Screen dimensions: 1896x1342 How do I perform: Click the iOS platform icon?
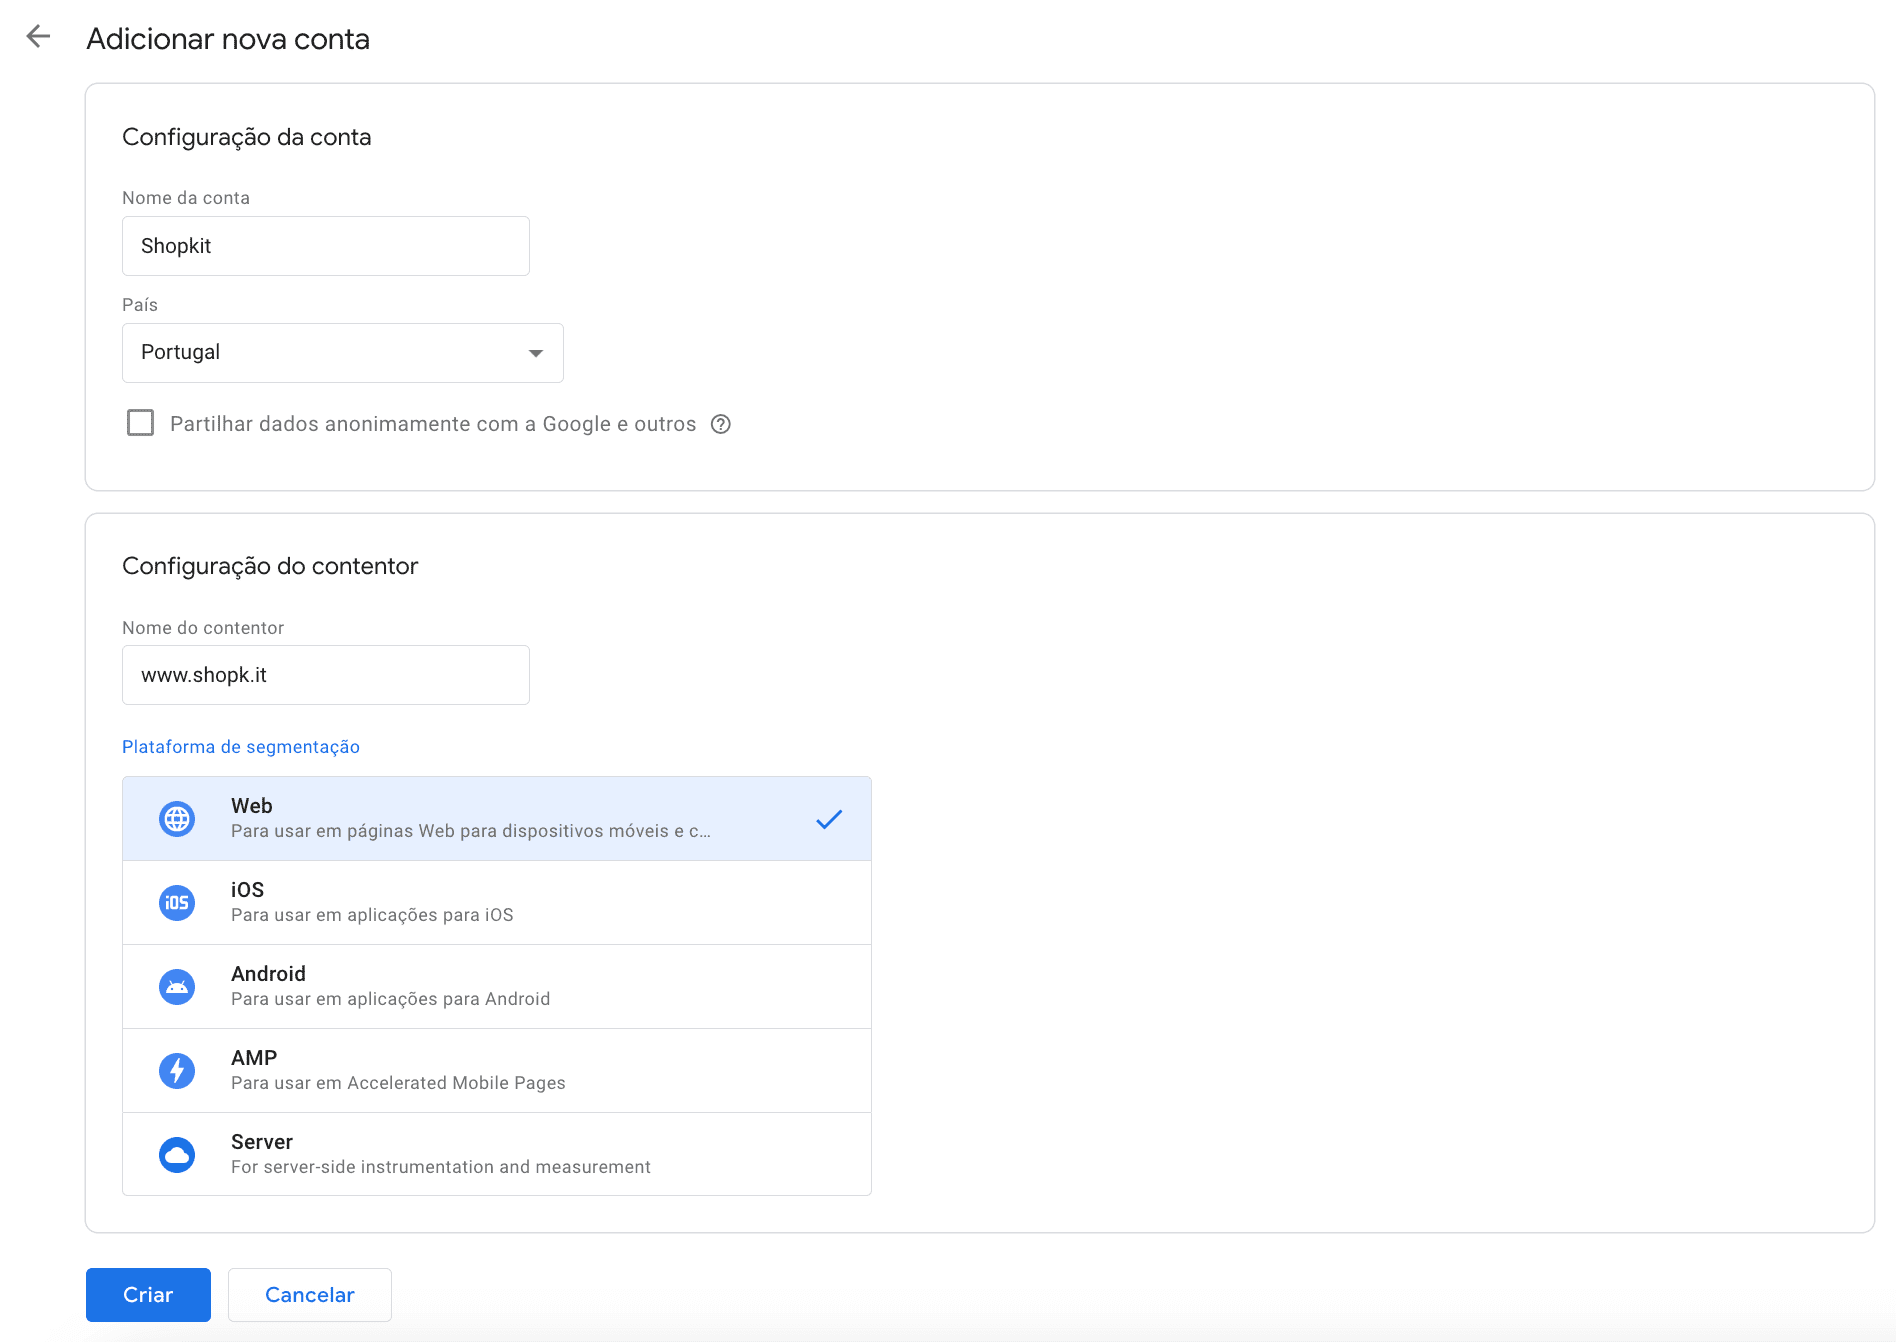pos(177,903)
